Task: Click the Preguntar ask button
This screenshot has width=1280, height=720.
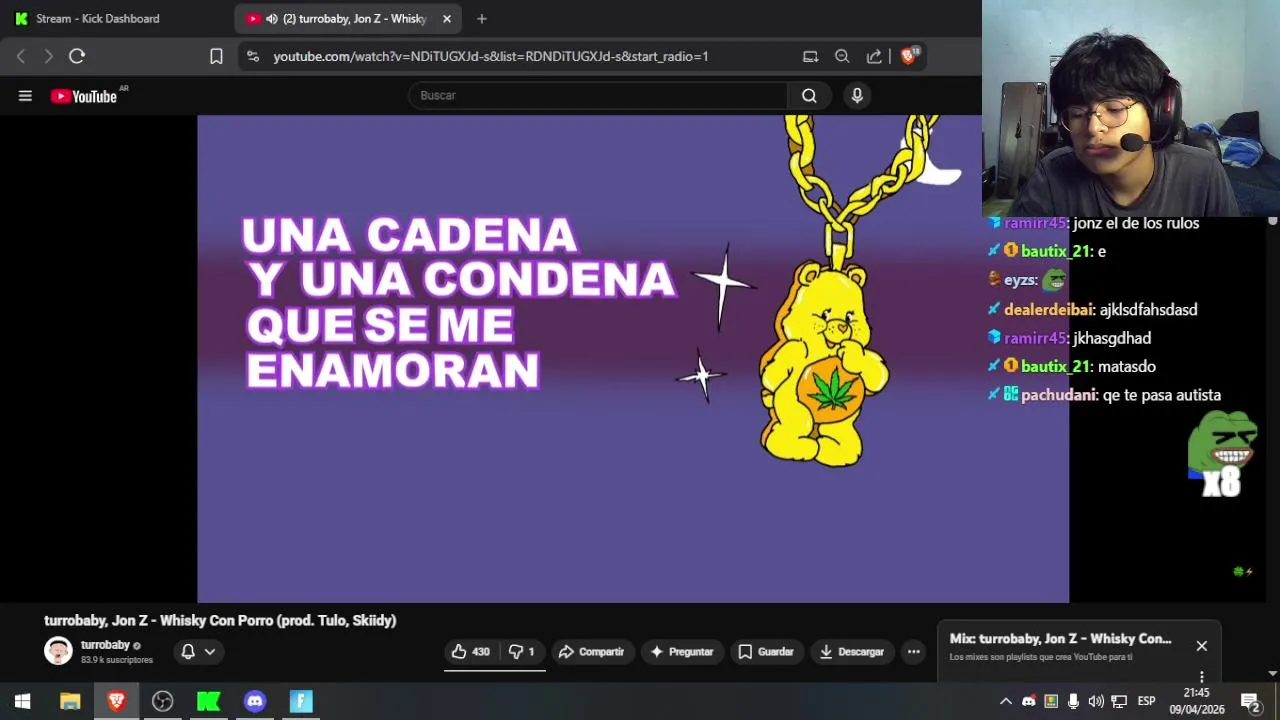Action: pyautogui.click(x=682, y=651)
